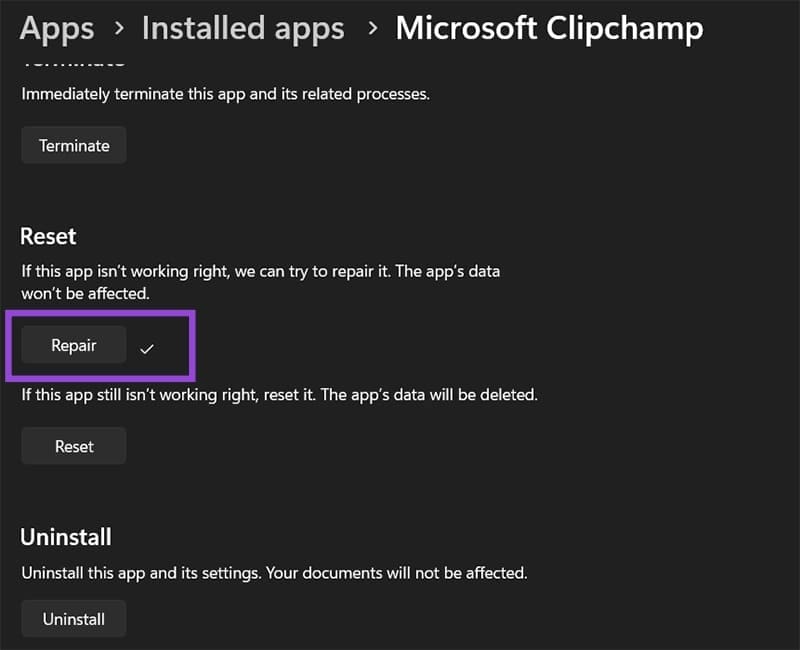Click the Reset section heading
The image size is (800, 650).
point(48,236)
